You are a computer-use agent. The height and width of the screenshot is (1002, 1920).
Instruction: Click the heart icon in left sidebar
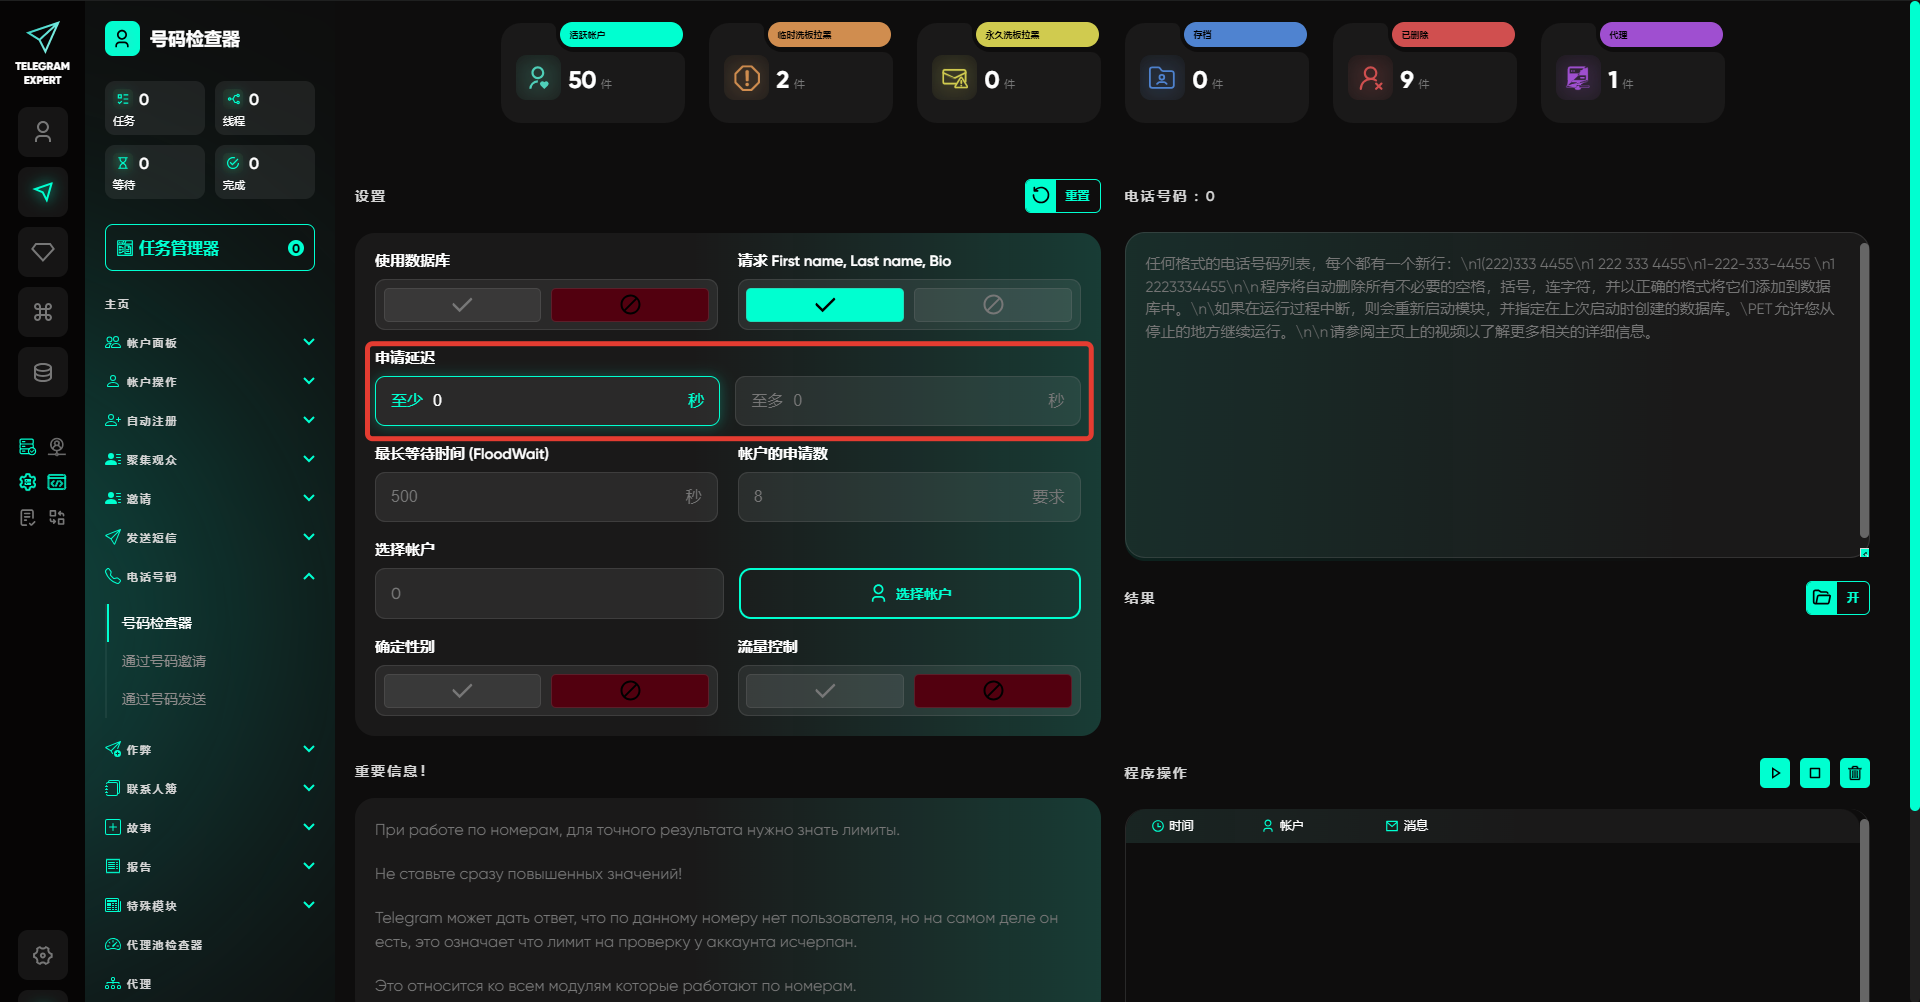(43, 252)
